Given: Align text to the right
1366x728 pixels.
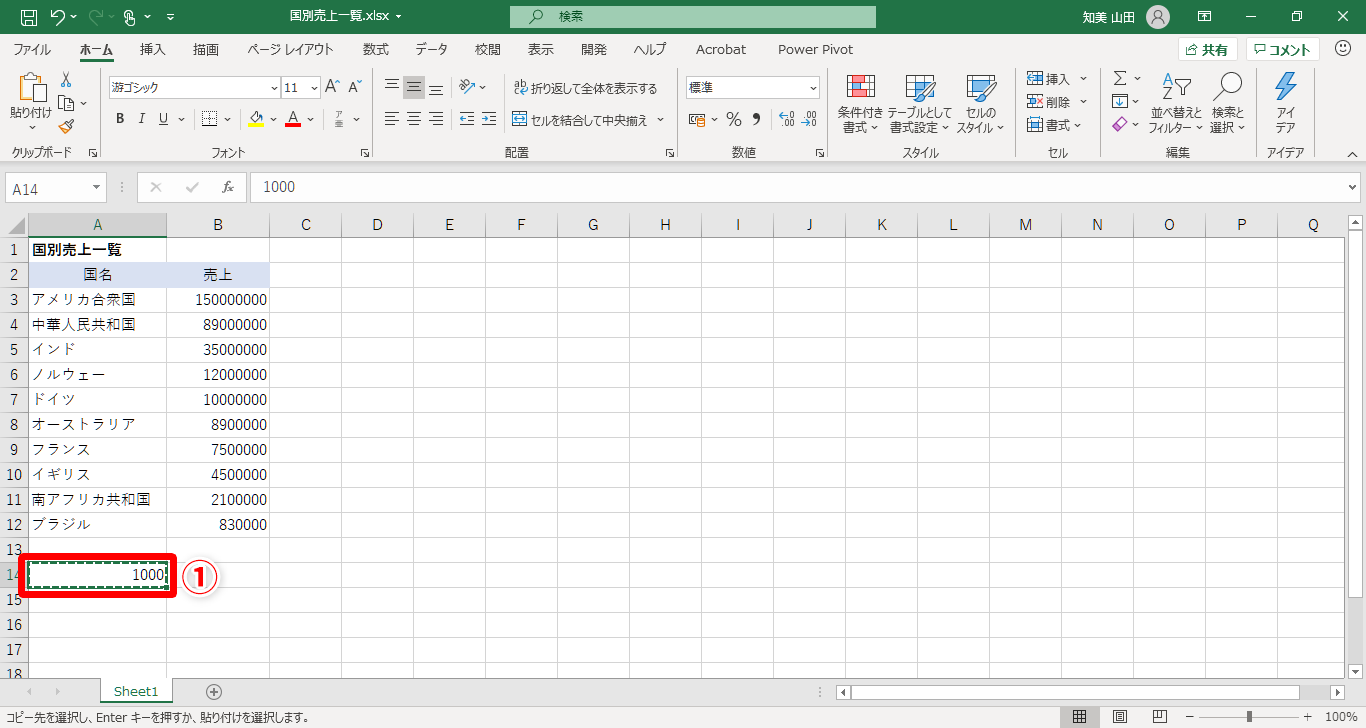Looking at the screenshot, I should coord(436,119).
